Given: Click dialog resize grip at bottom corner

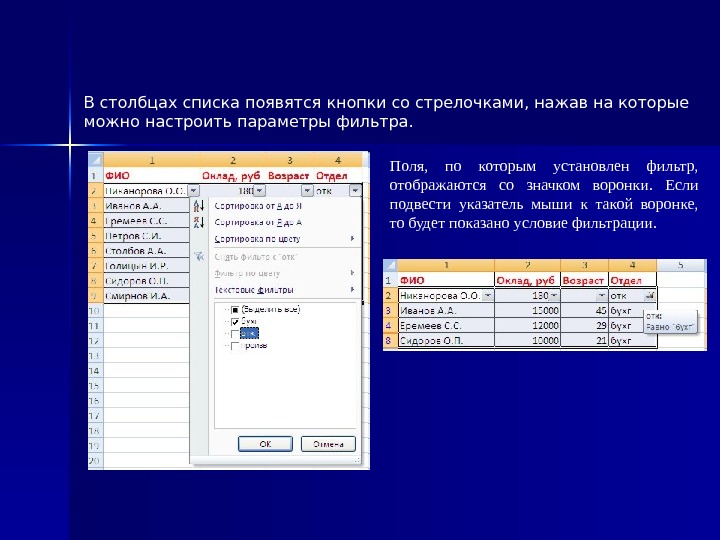Looking at the screenshot, I should coord(357,460).
